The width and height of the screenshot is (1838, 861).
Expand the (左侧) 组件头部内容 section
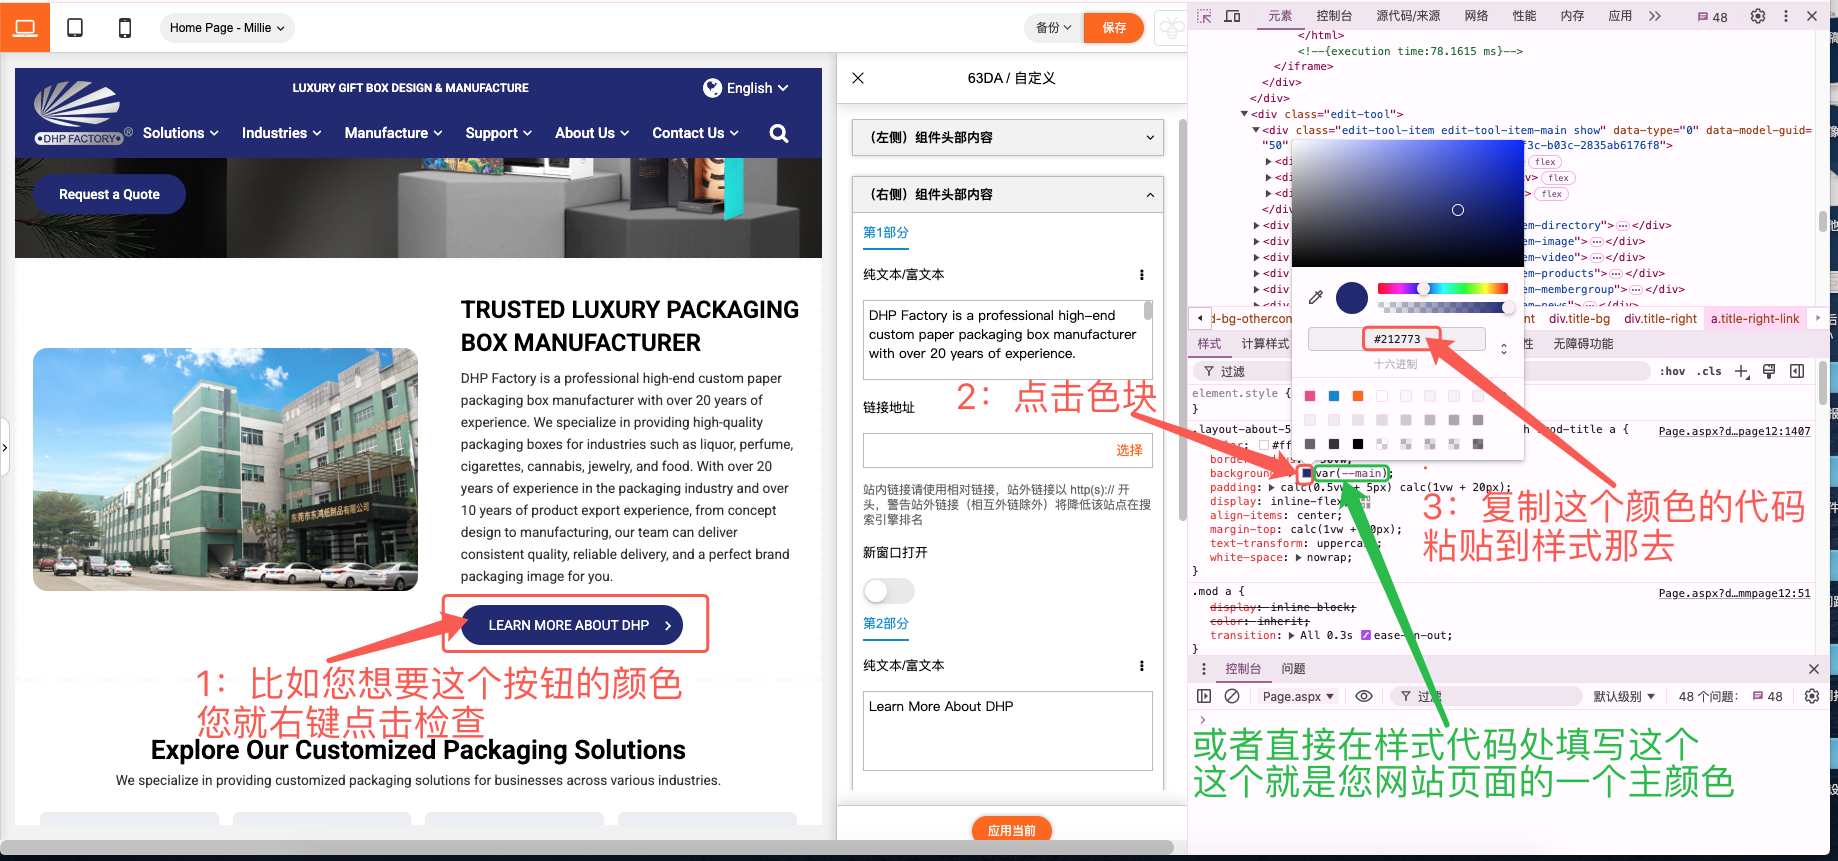pos(1008,138)
